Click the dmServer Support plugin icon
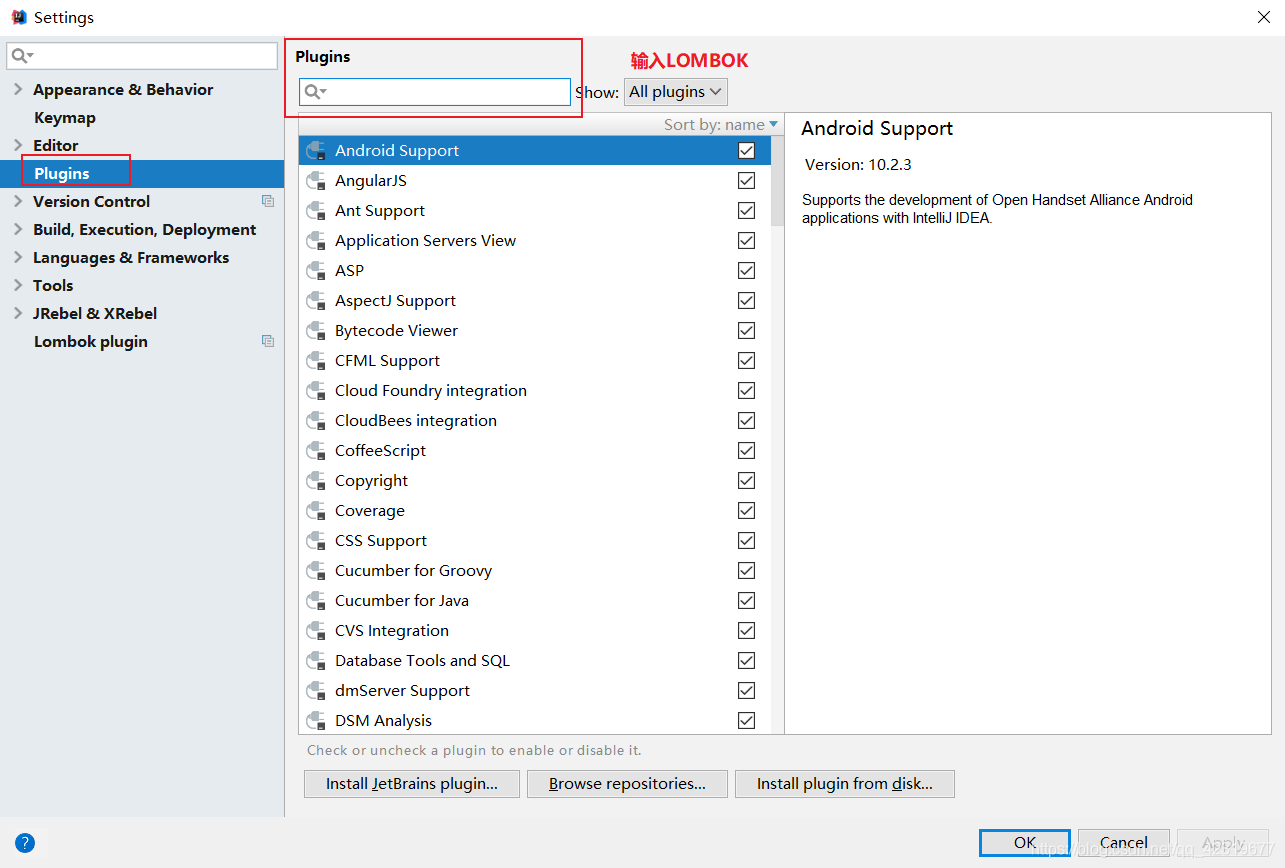The image size is (1285, 868). [x=317, y=690]
